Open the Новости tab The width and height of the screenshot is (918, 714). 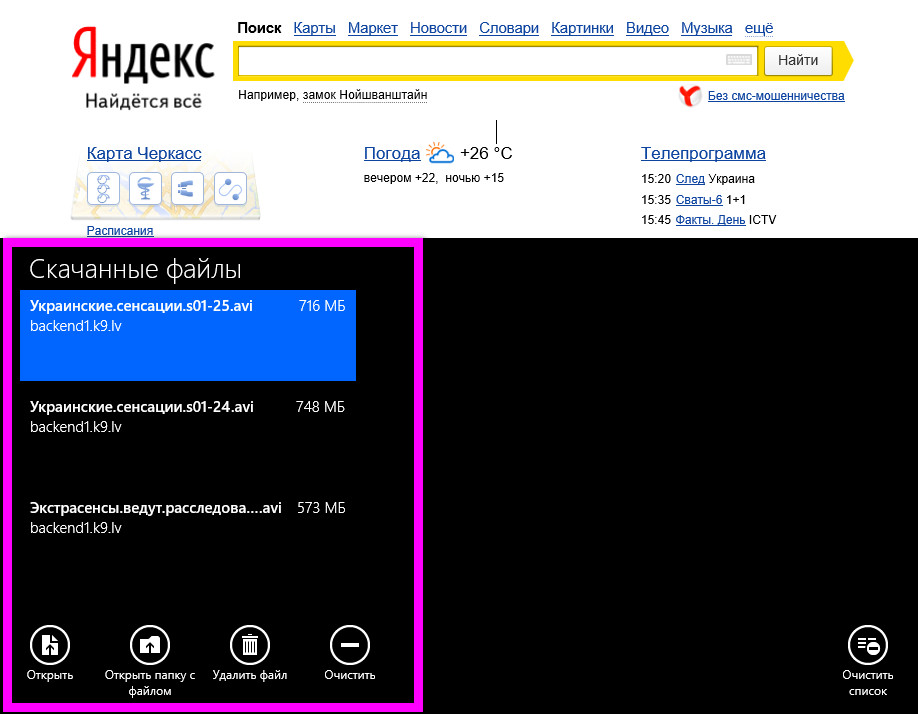tap(438, 28)
